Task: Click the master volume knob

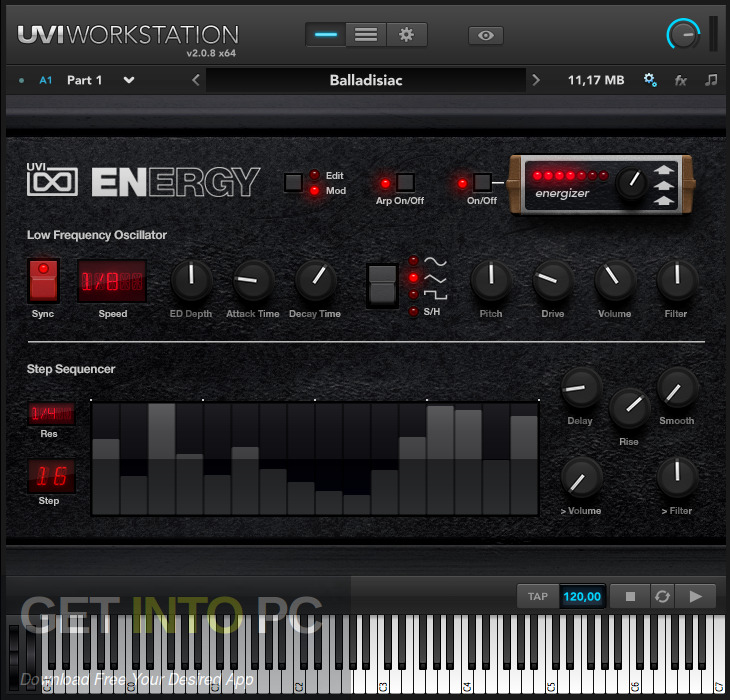Action: [683, 34]
